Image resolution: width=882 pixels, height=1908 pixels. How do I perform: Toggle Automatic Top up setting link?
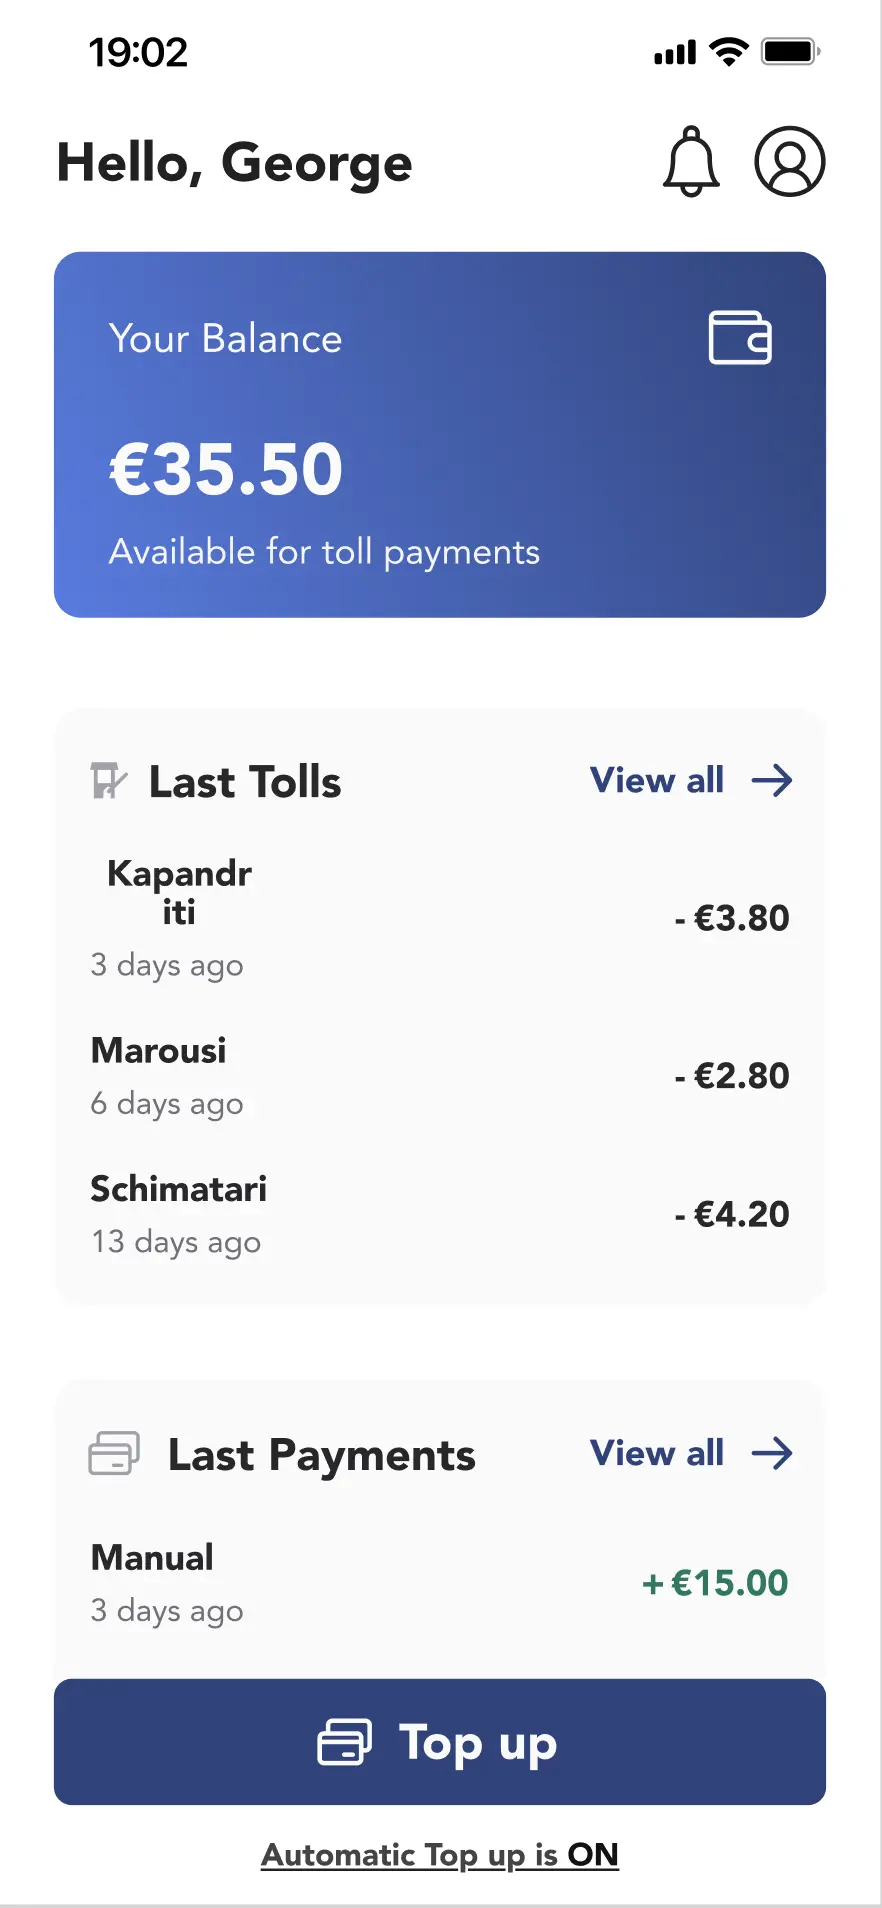tap(440, 1855)
